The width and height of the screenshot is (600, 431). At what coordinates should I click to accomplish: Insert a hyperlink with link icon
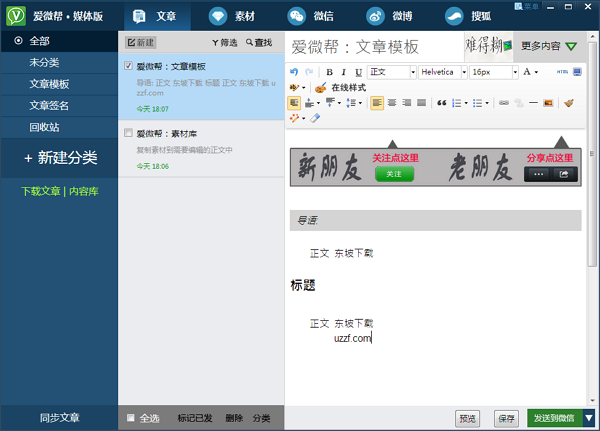coord(504,103)
